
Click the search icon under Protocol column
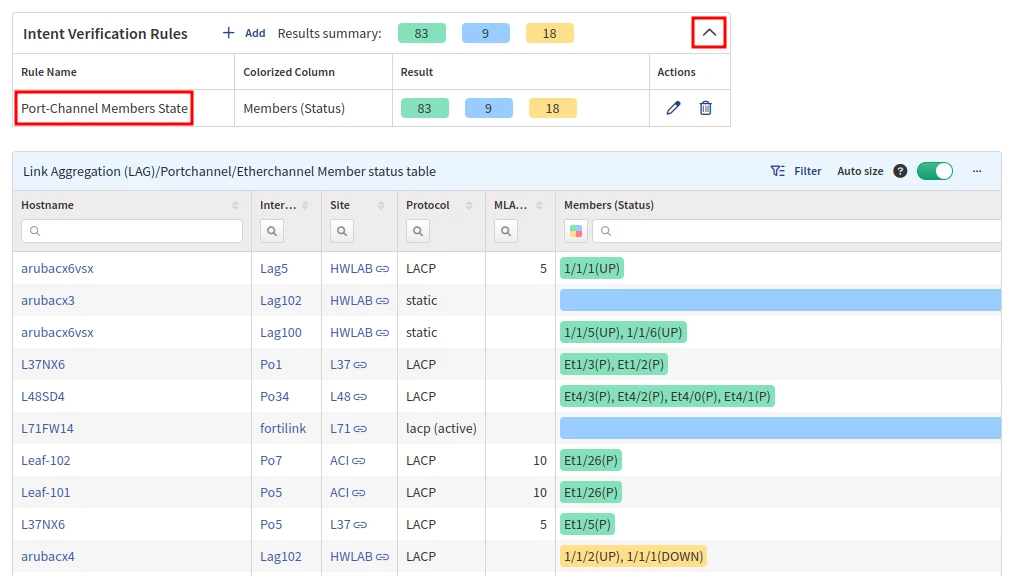418,231
